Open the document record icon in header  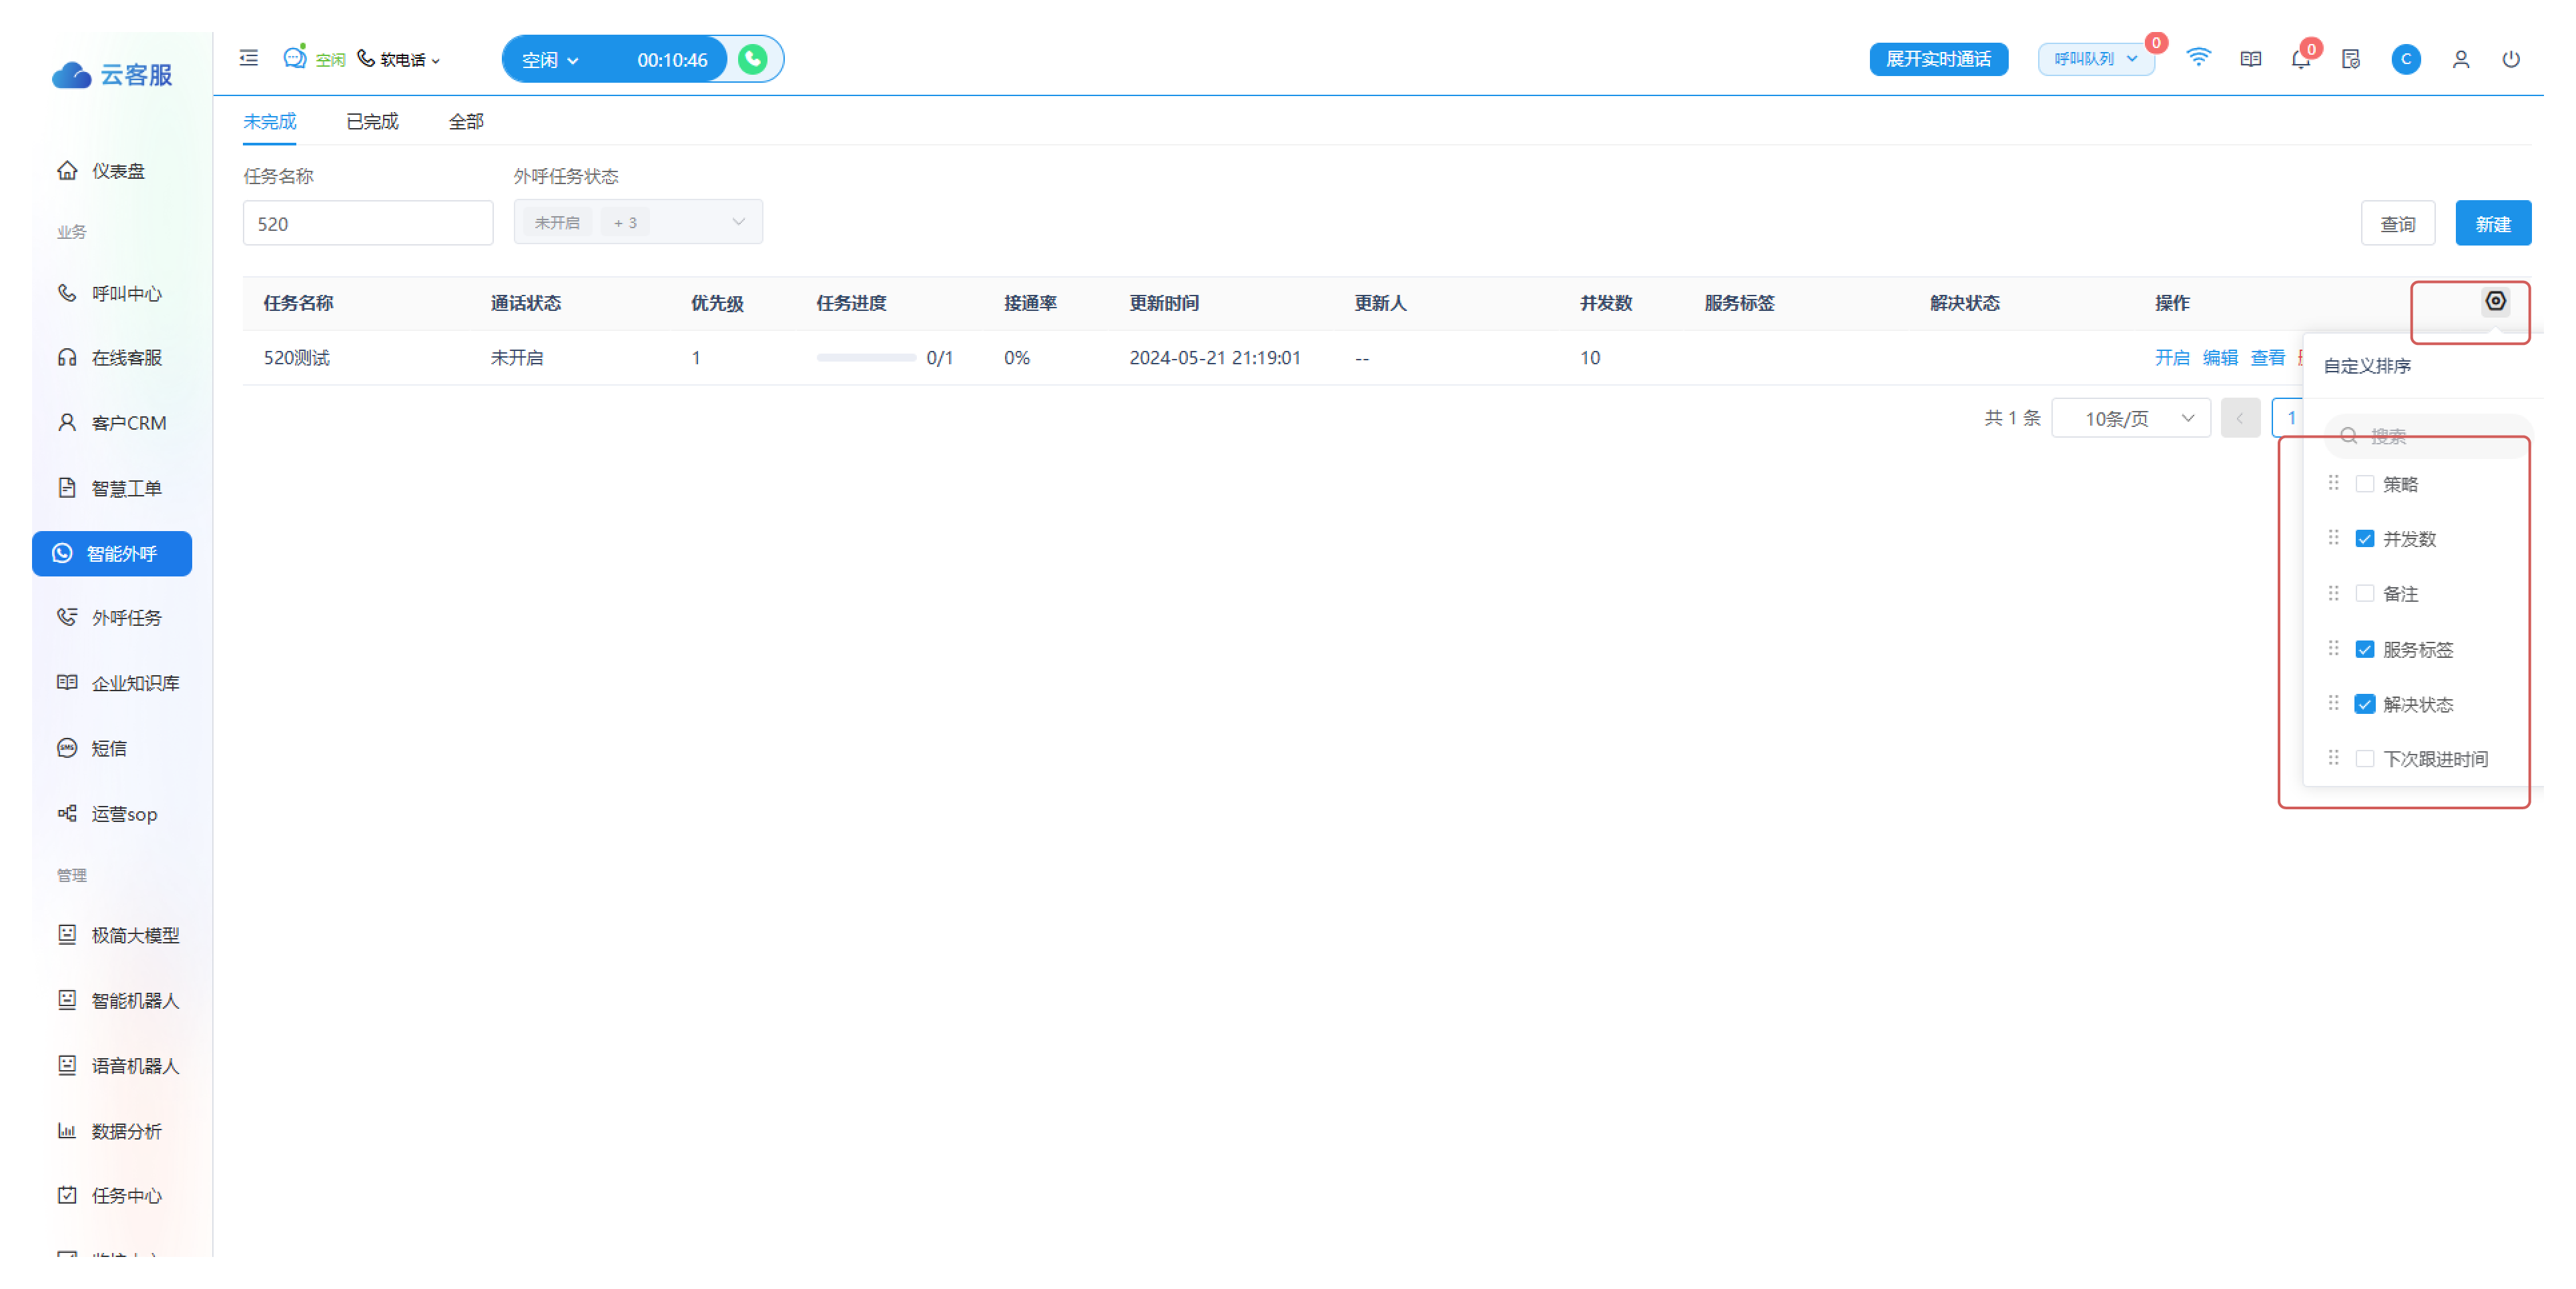(2351, 60)
